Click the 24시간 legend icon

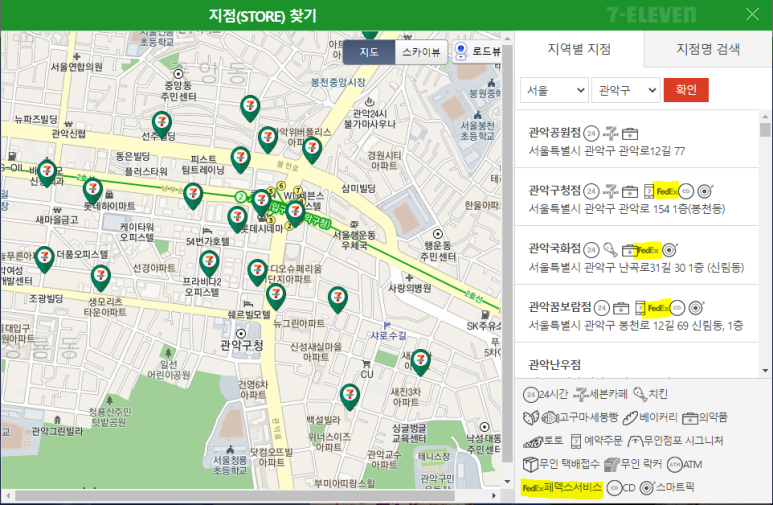530,394
